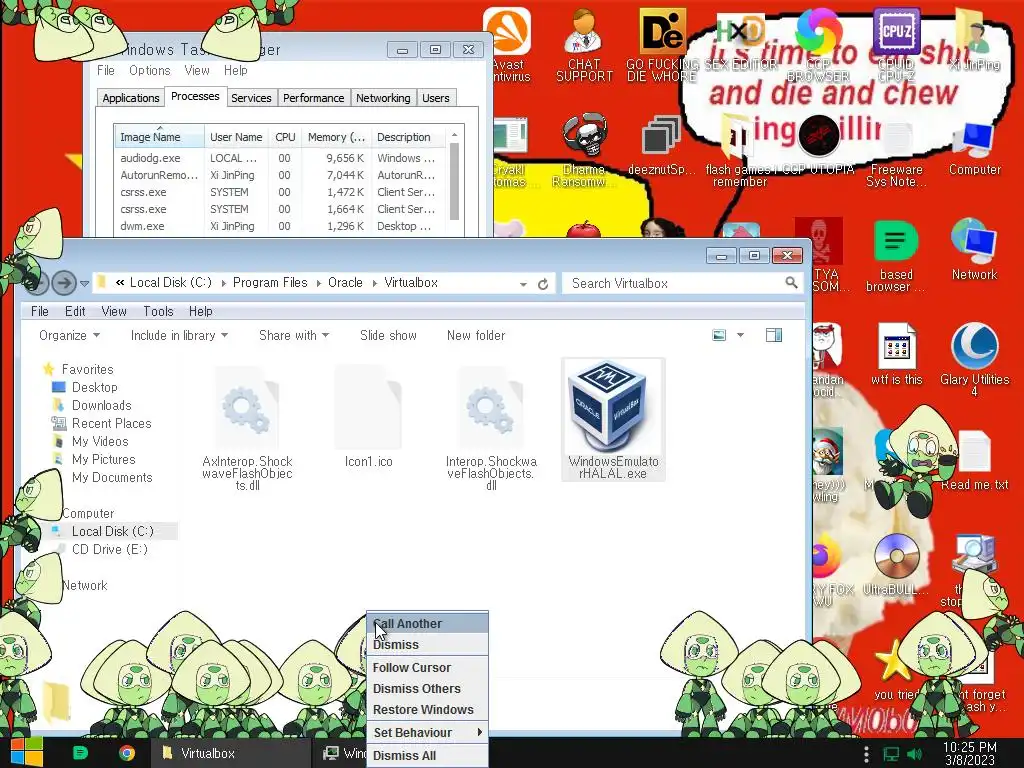
Task: Open the Share with dropdown
Action: [294, 336]
